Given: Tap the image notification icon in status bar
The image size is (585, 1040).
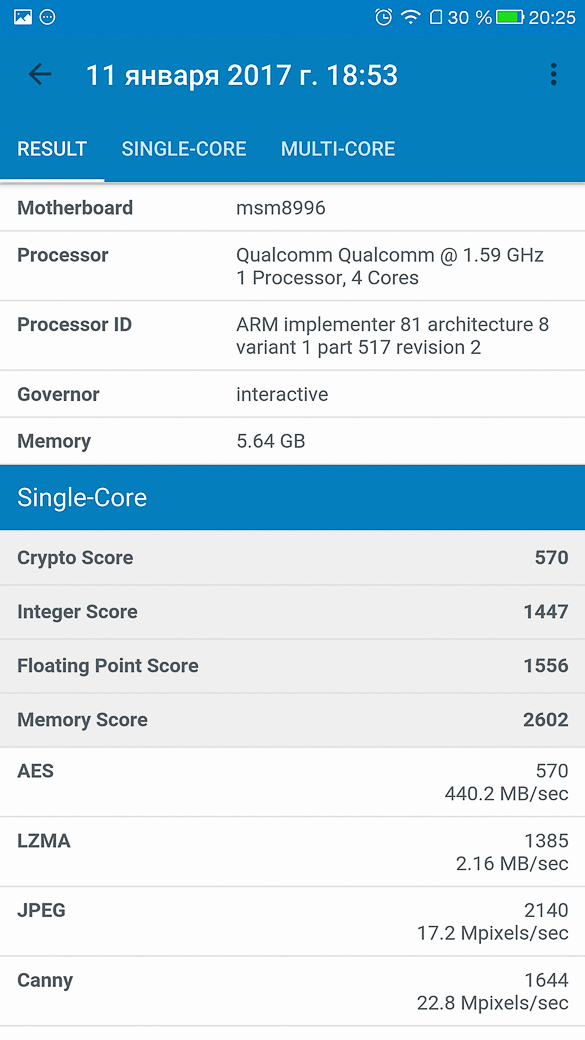Looking at the screenshot, I should pos(23,17).
